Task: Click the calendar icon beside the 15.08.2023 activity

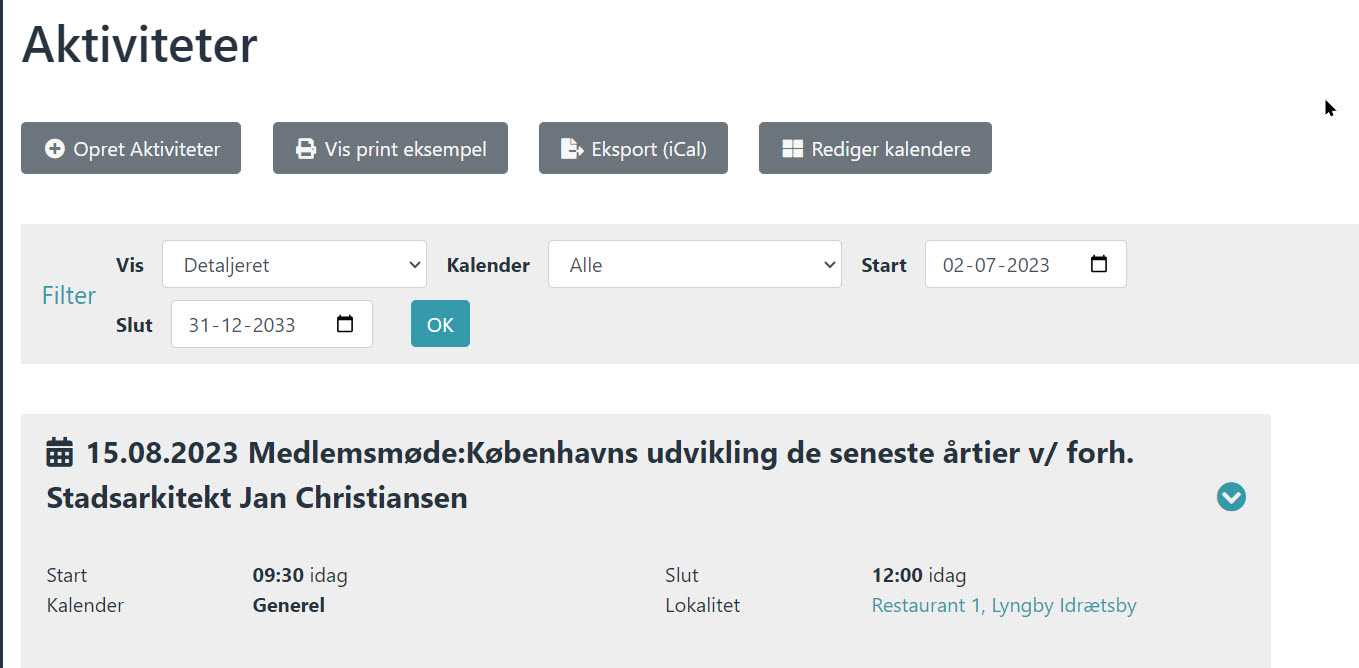Action: pyautogui.click(x=60, y=453)
